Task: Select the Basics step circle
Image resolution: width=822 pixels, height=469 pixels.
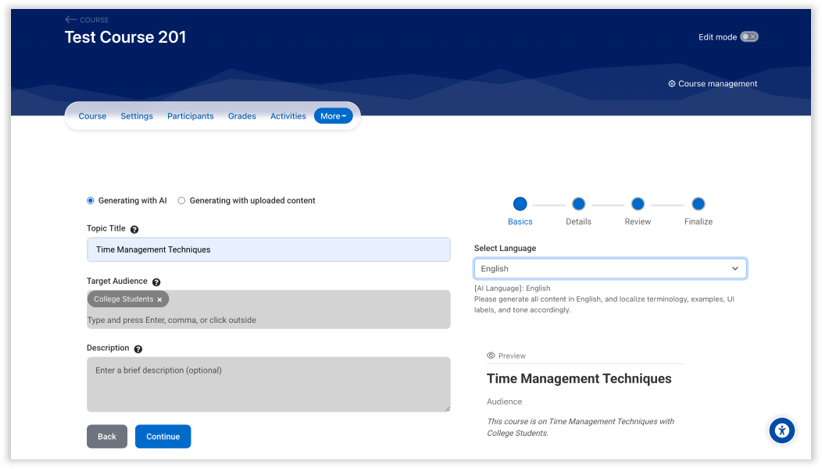Action: [520, 204]
